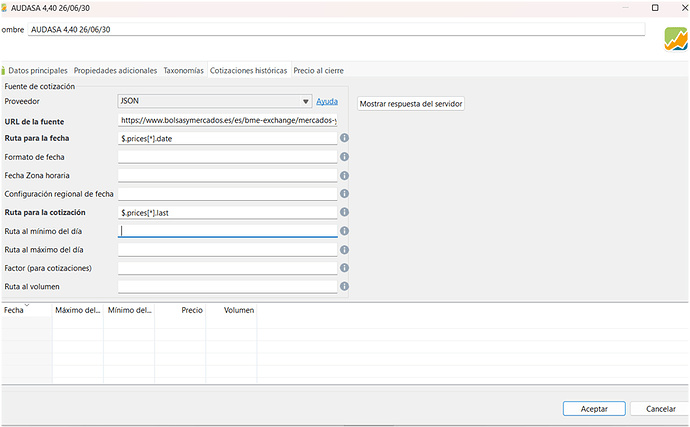
Task: Click the Cancelar button
Action: 661,409
